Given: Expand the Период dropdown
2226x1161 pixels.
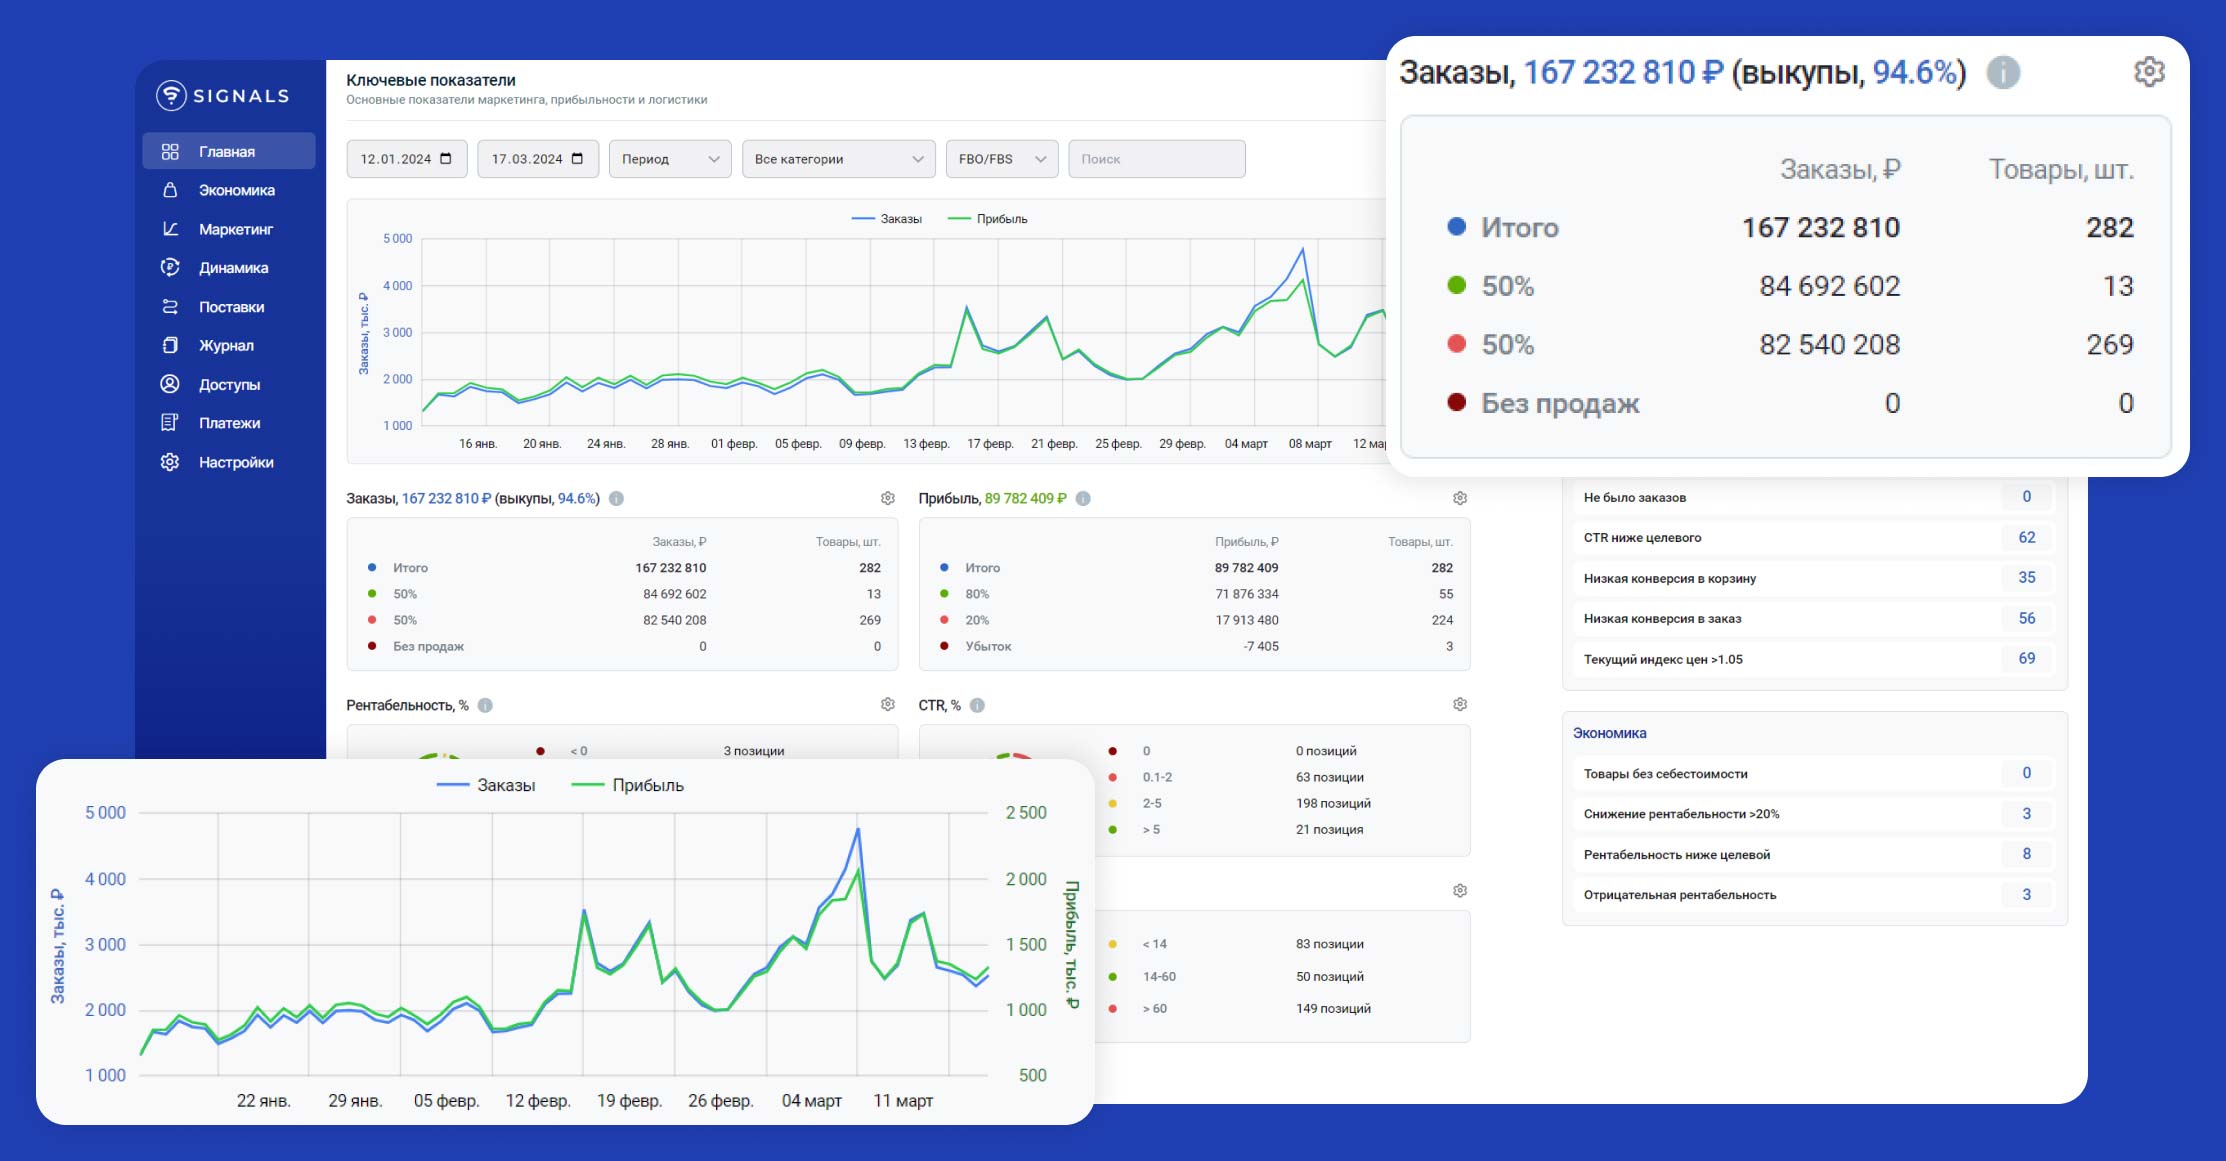Looking at the screenshot, I should 670,159.
